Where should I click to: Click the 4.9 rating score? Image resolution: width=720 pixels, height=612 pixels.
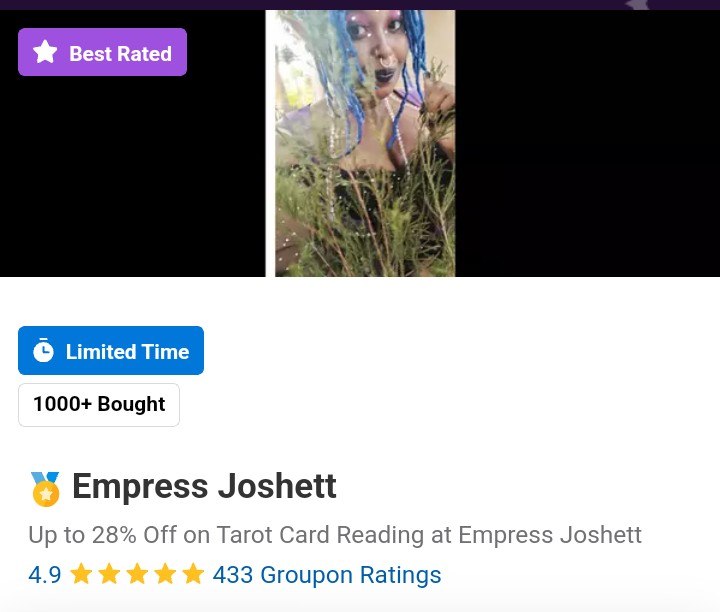(45, 575)
